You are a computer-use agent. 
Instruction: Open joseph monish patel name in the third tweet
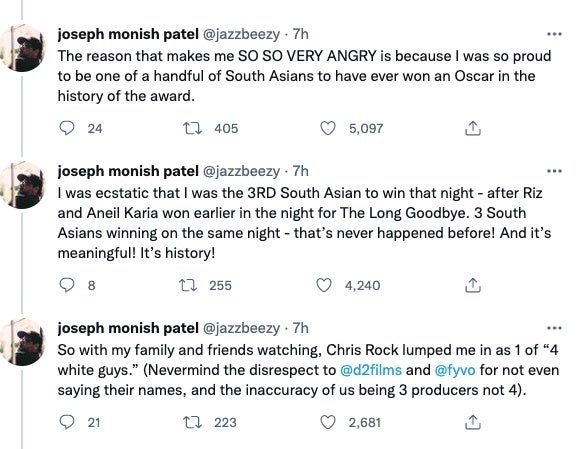pos(128,328)
